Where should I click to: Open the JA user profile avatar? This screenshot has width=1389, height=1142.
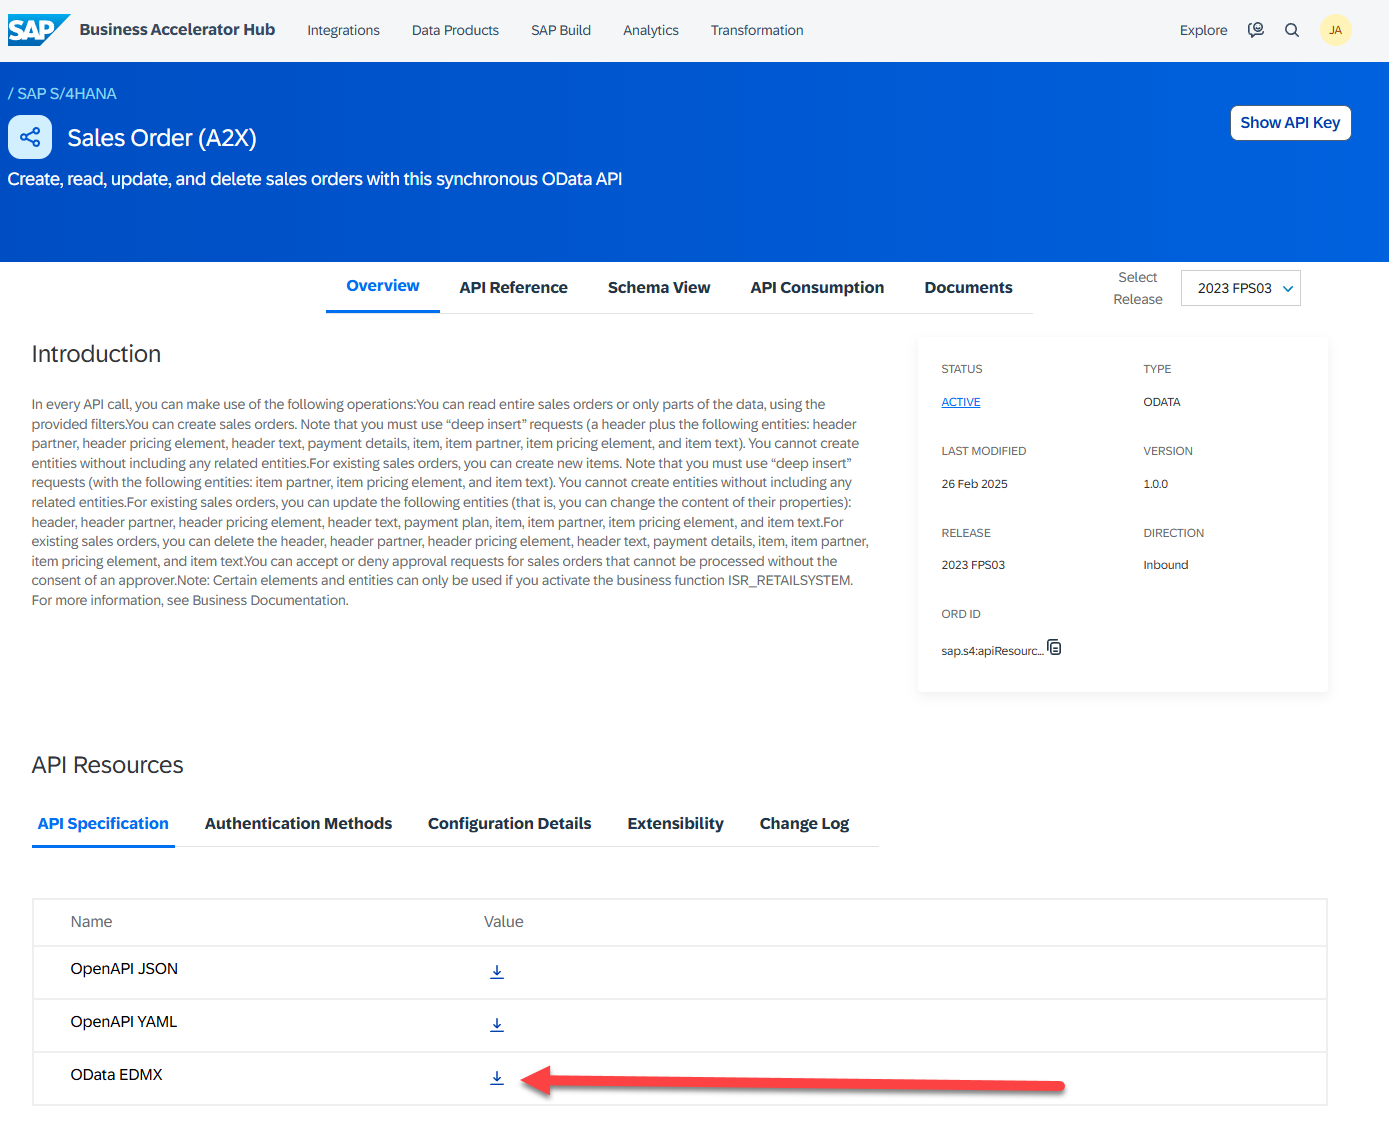pos(1335,30)
